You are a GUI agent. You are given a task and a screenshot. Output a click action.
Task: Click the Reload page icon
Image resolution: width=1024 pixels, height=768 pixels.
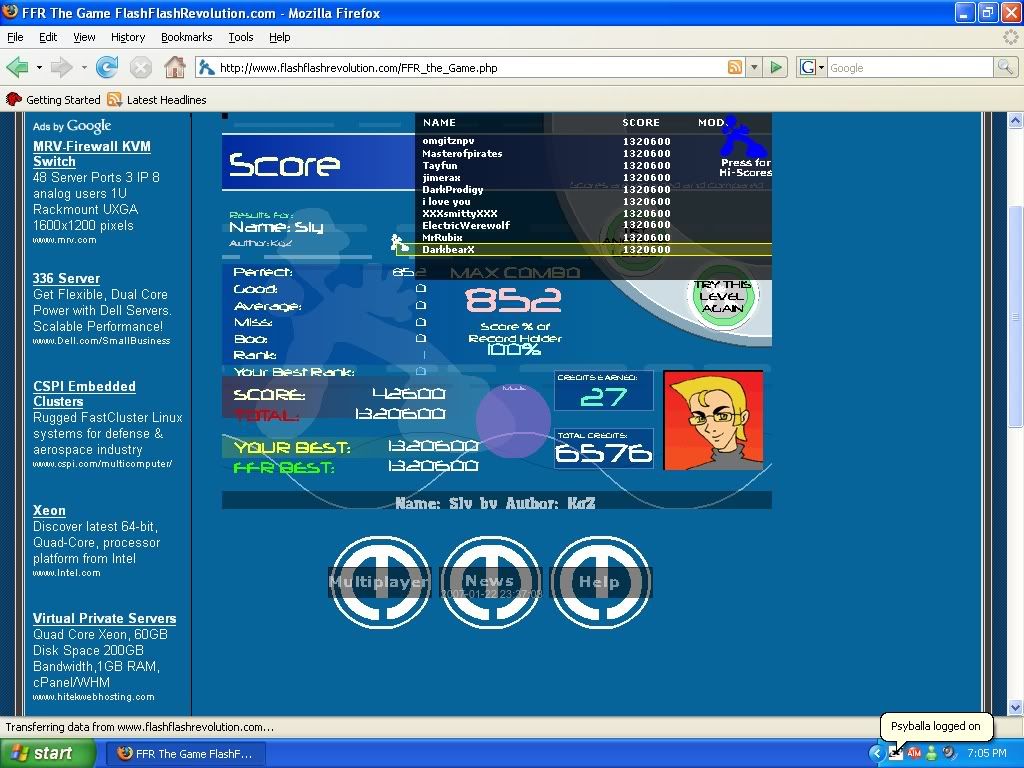click(x=107, y=68)
